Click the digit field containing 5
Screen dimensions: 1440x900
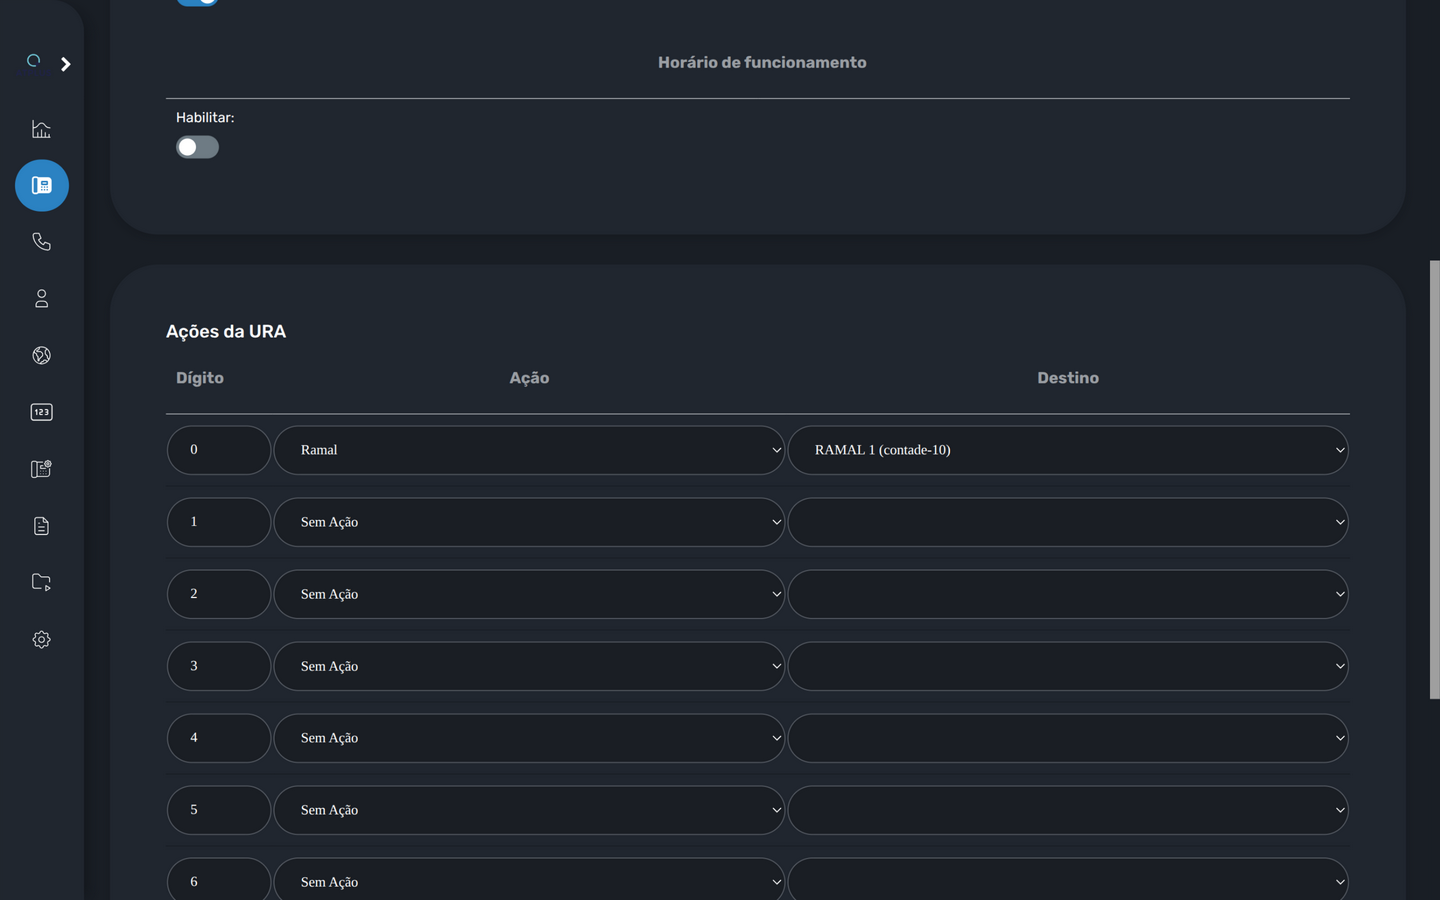pos(219,810)
